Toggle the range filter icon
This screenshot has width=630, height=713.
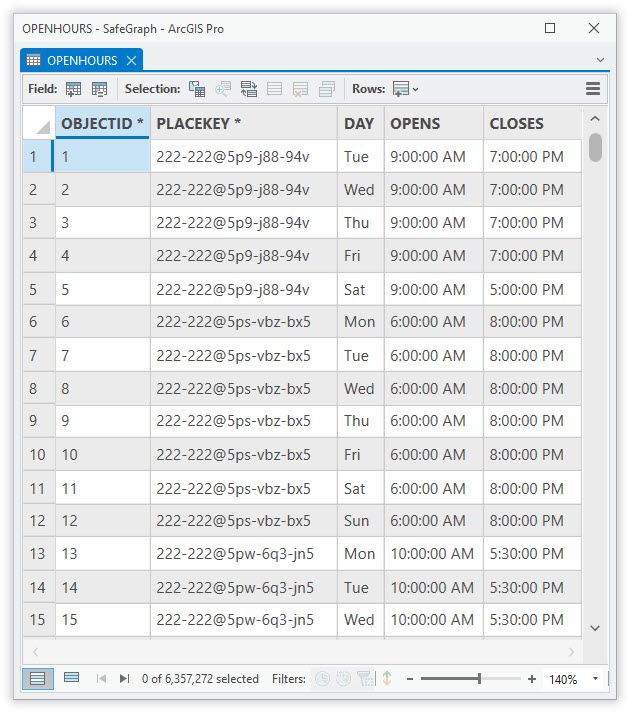tap(344, 679)
